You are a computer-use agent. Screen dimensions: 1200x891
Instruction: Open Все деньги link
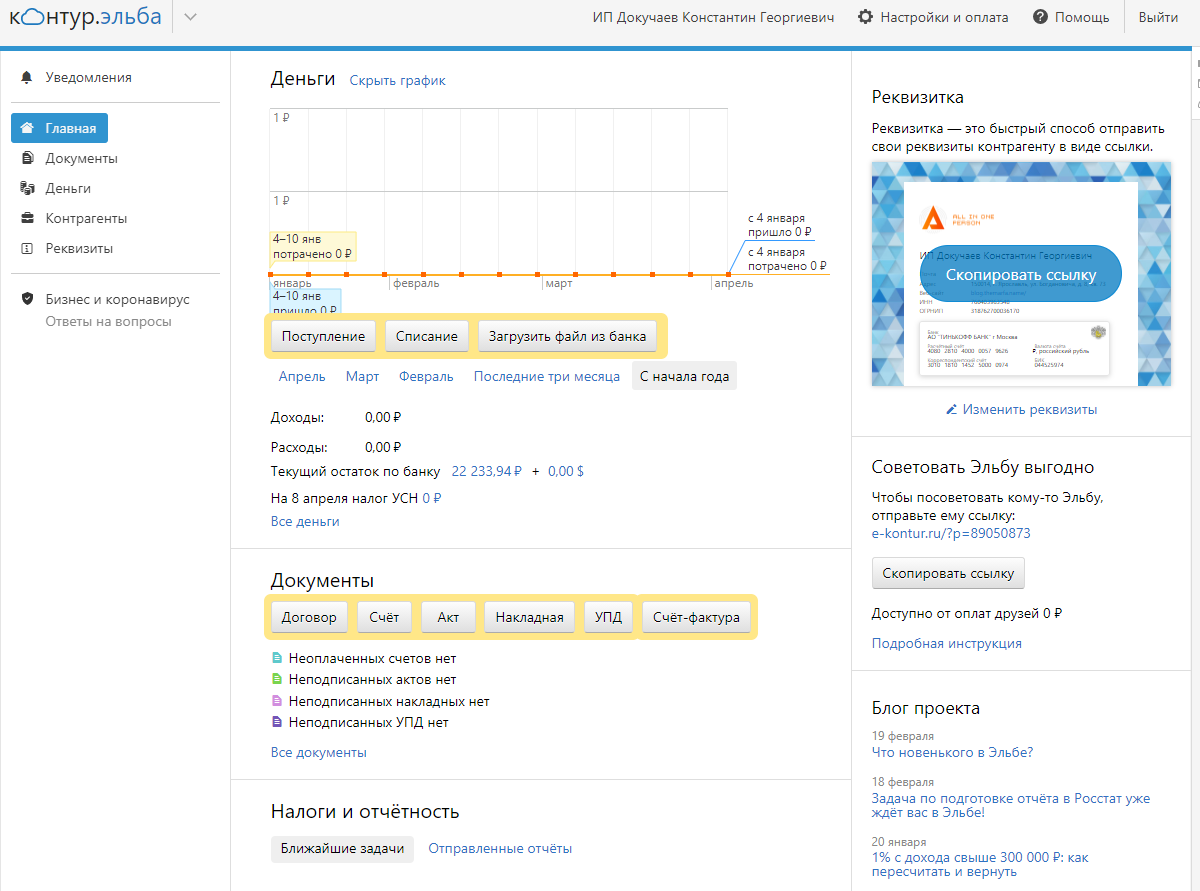click(305, 521)
